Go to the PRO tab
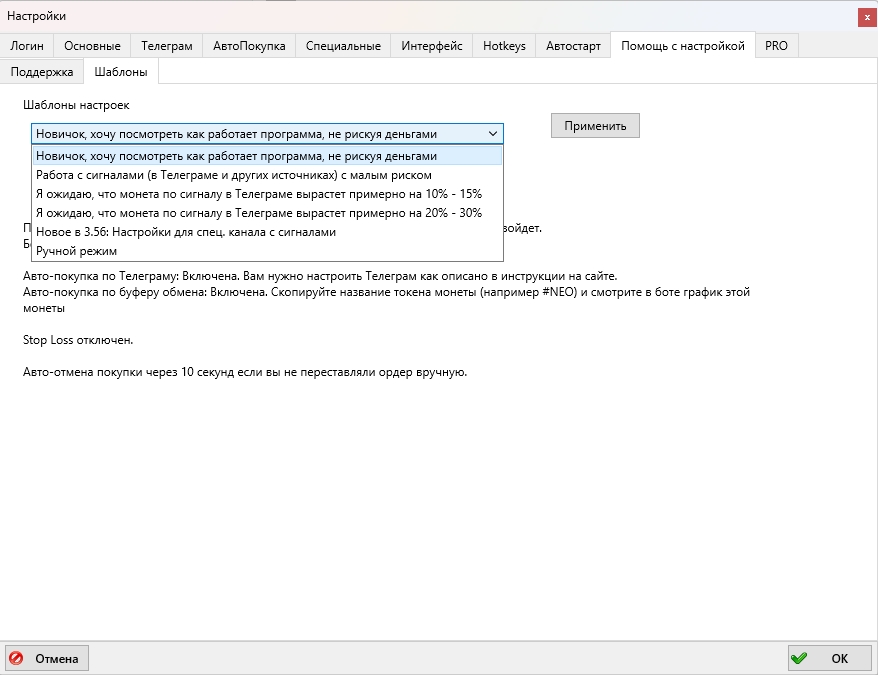This screenshot has width=878, height=675. [776, 46]
